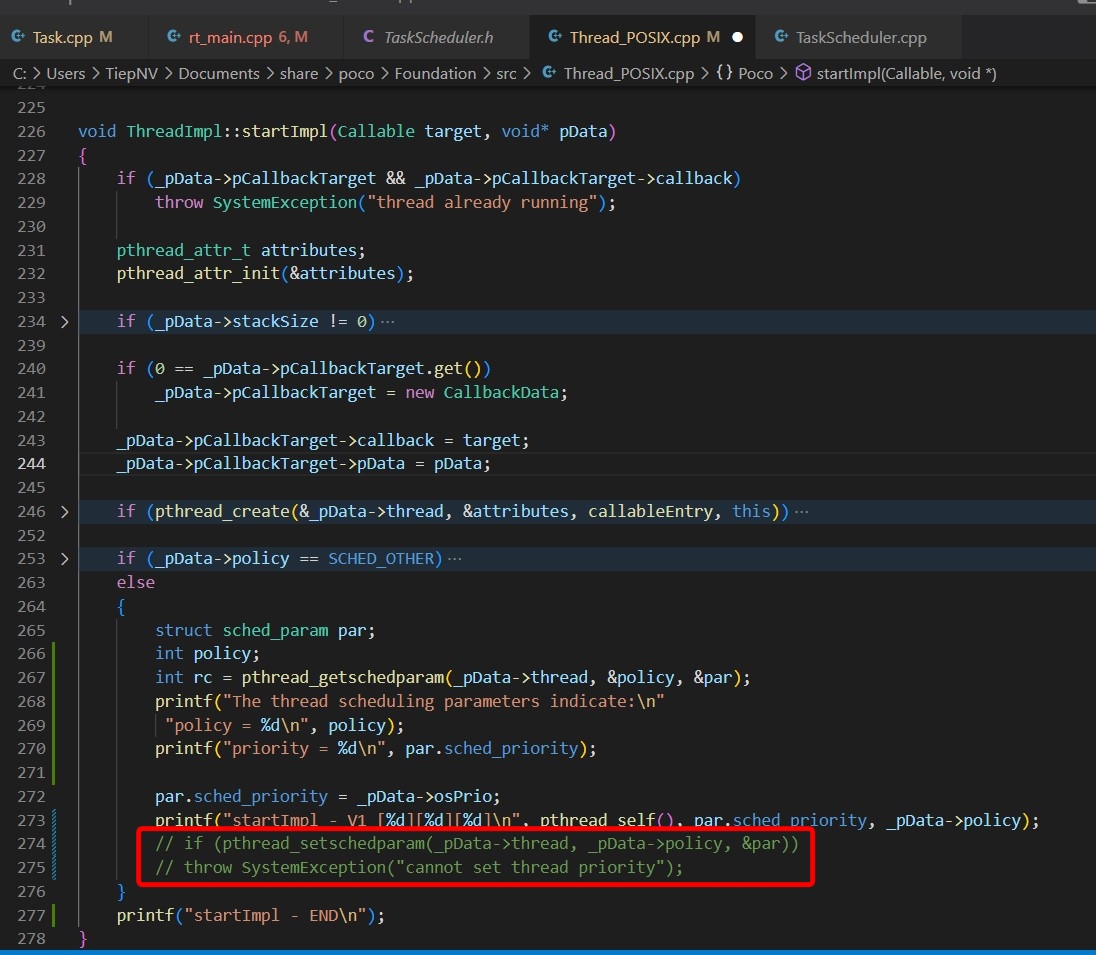Click SCHED_OTHER constant on line 253
This screenshot has width=1096, height=955.
381,559
